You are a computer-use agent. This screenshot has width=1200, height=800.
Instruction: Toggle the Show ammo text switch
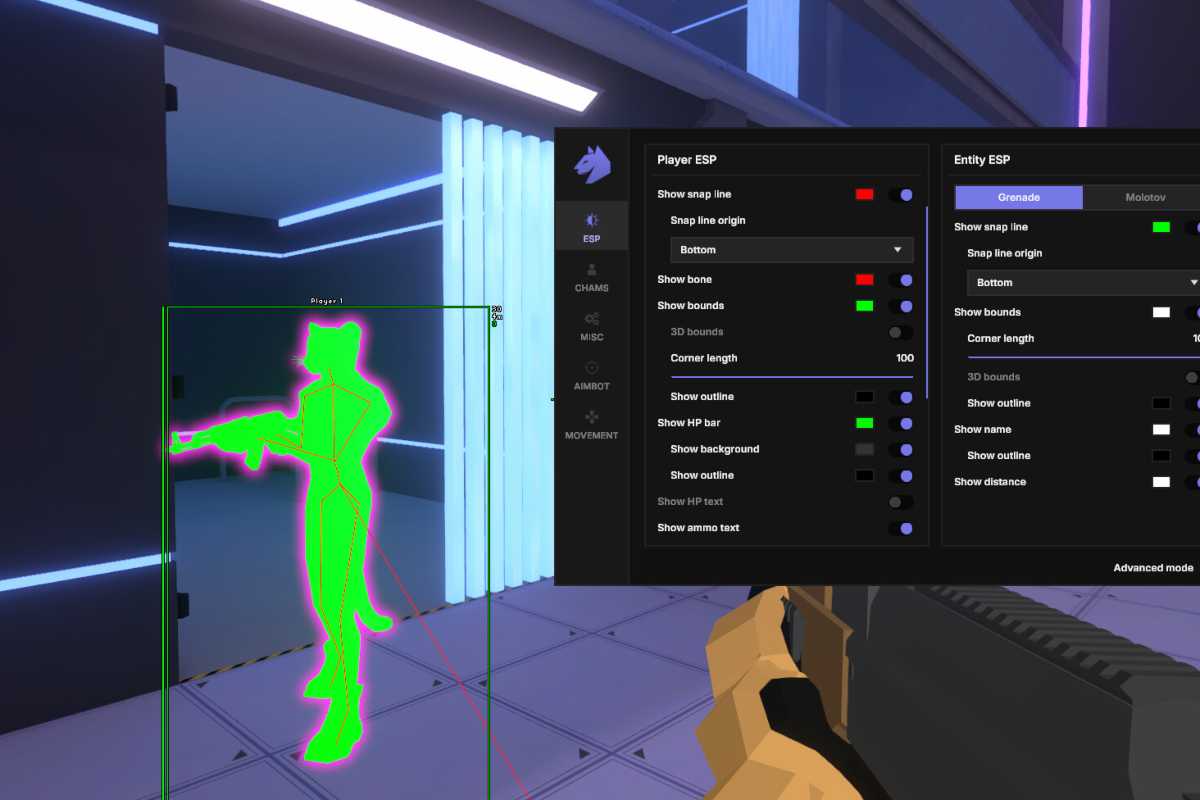(x=900, y=528)
